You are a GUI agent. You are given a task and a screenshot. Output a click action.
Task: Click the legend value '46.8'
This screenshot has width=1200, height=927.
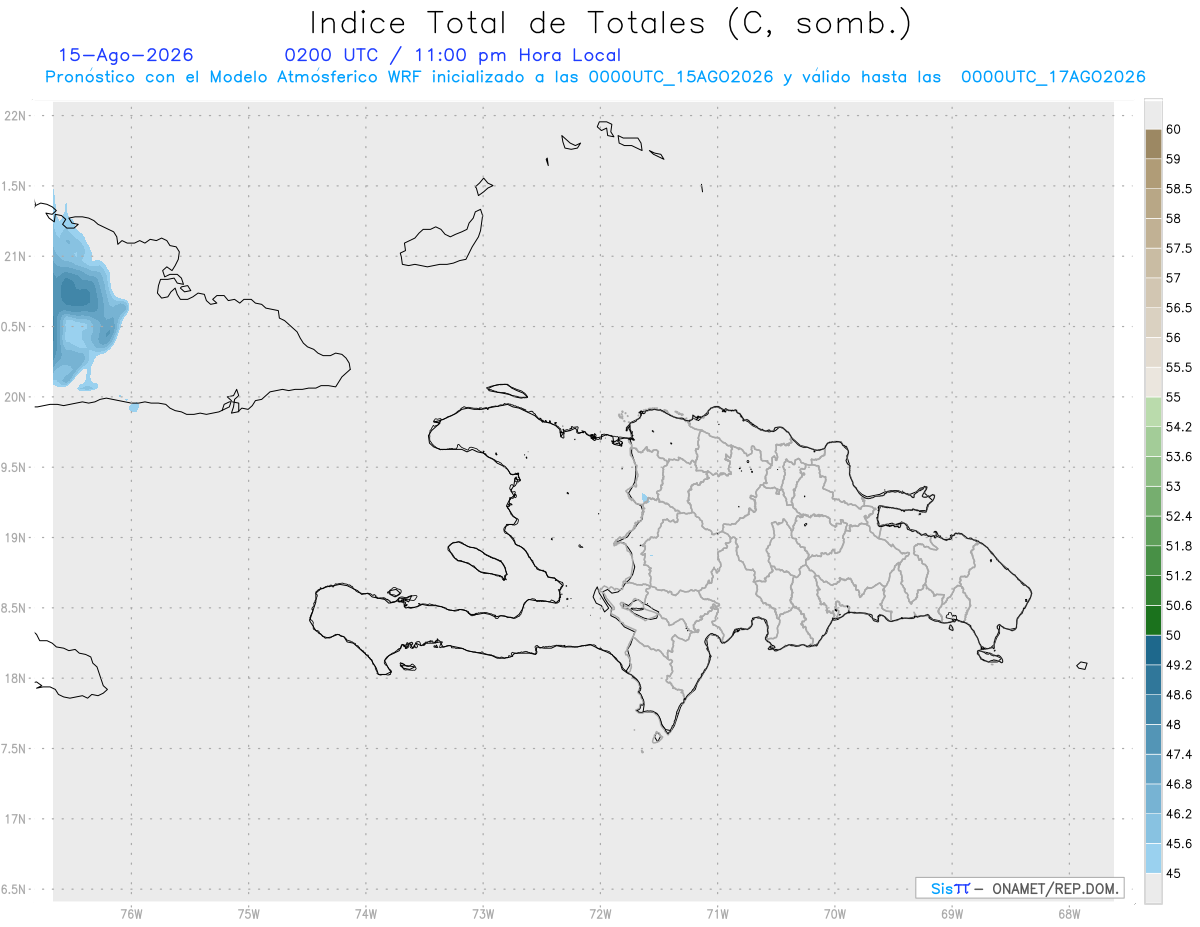pyautogui.click(x=1179, y=784)
